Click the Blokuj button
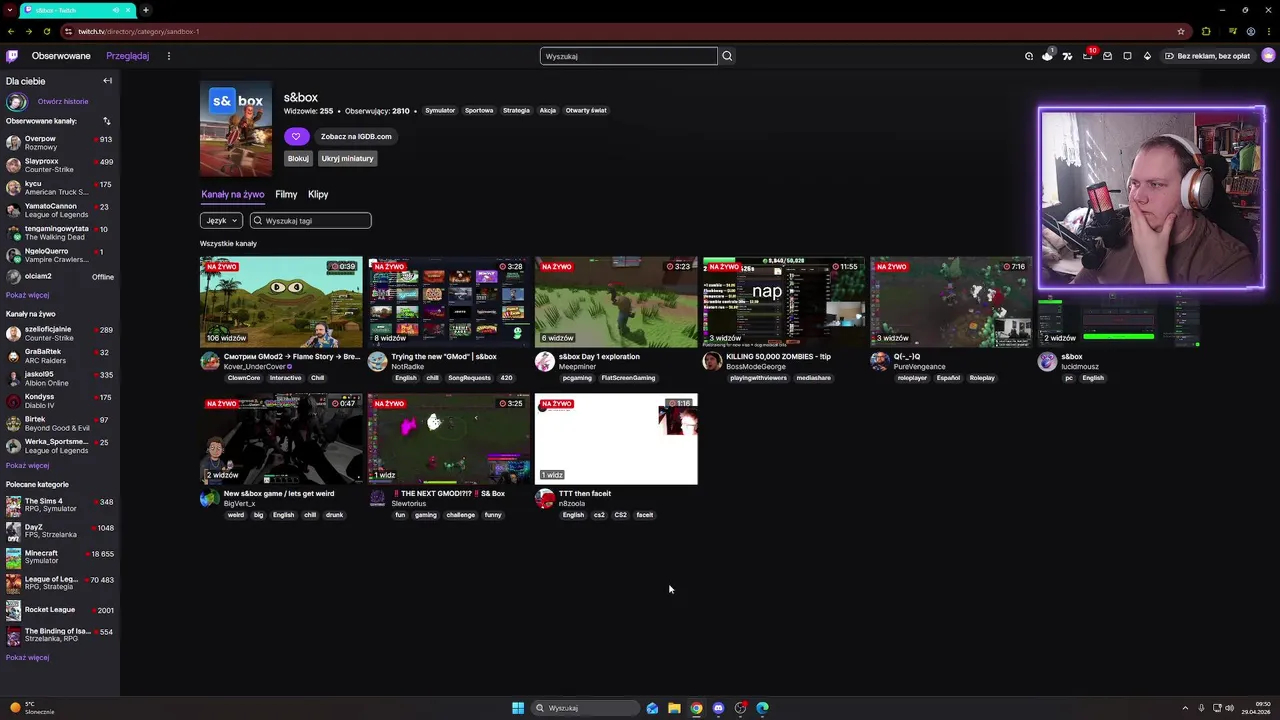This screenshot has height=720, width=1280. tap(298, 158)
